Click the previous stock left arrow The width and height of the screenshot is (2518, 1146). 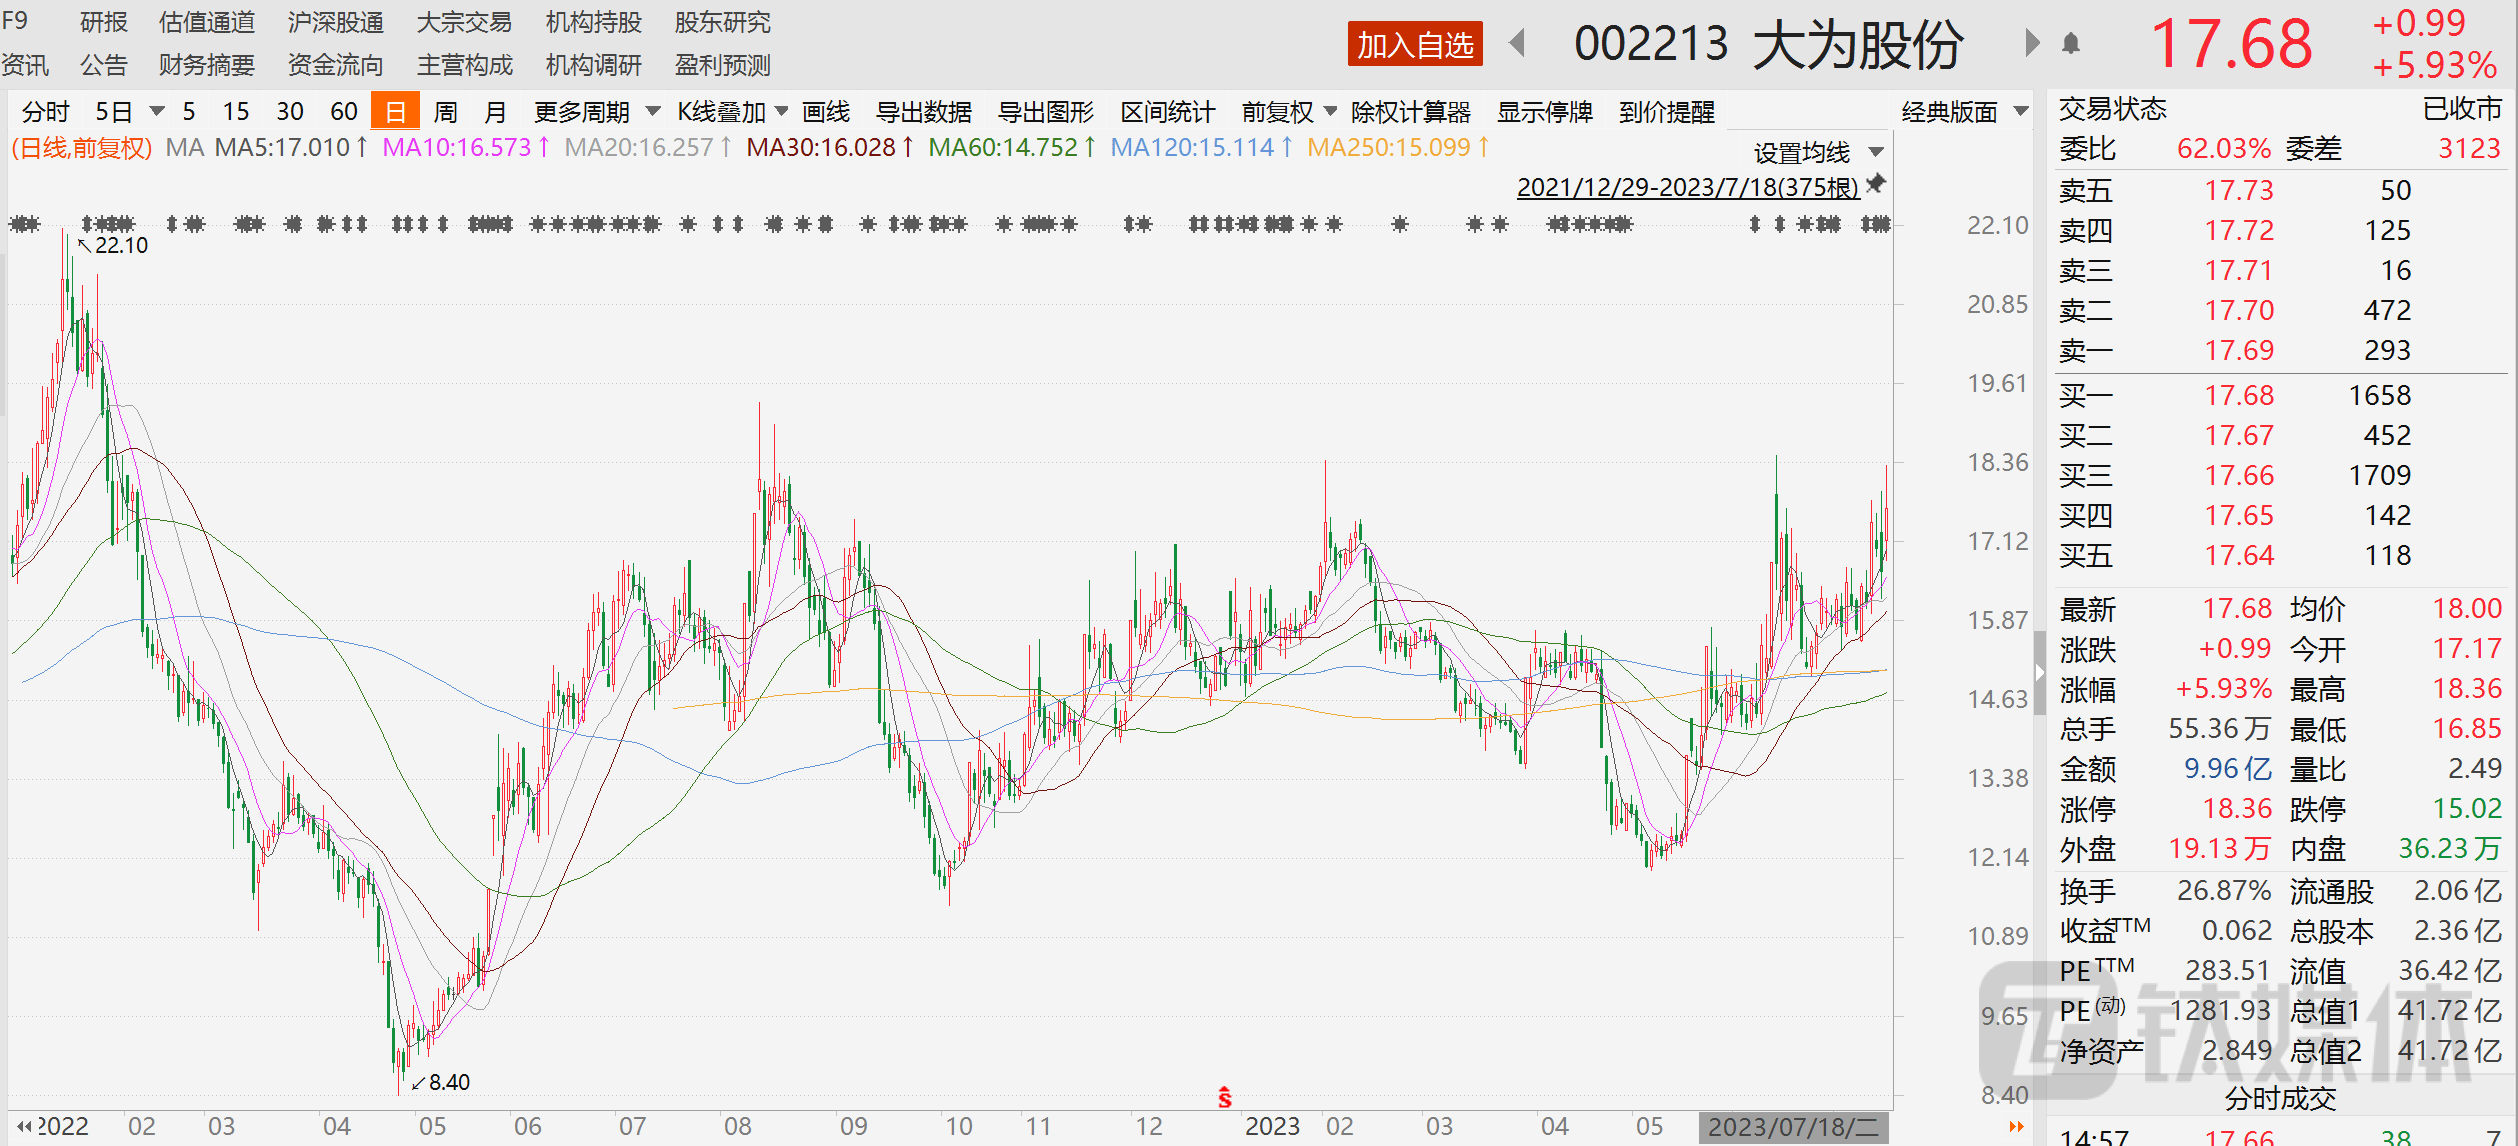1517,44
